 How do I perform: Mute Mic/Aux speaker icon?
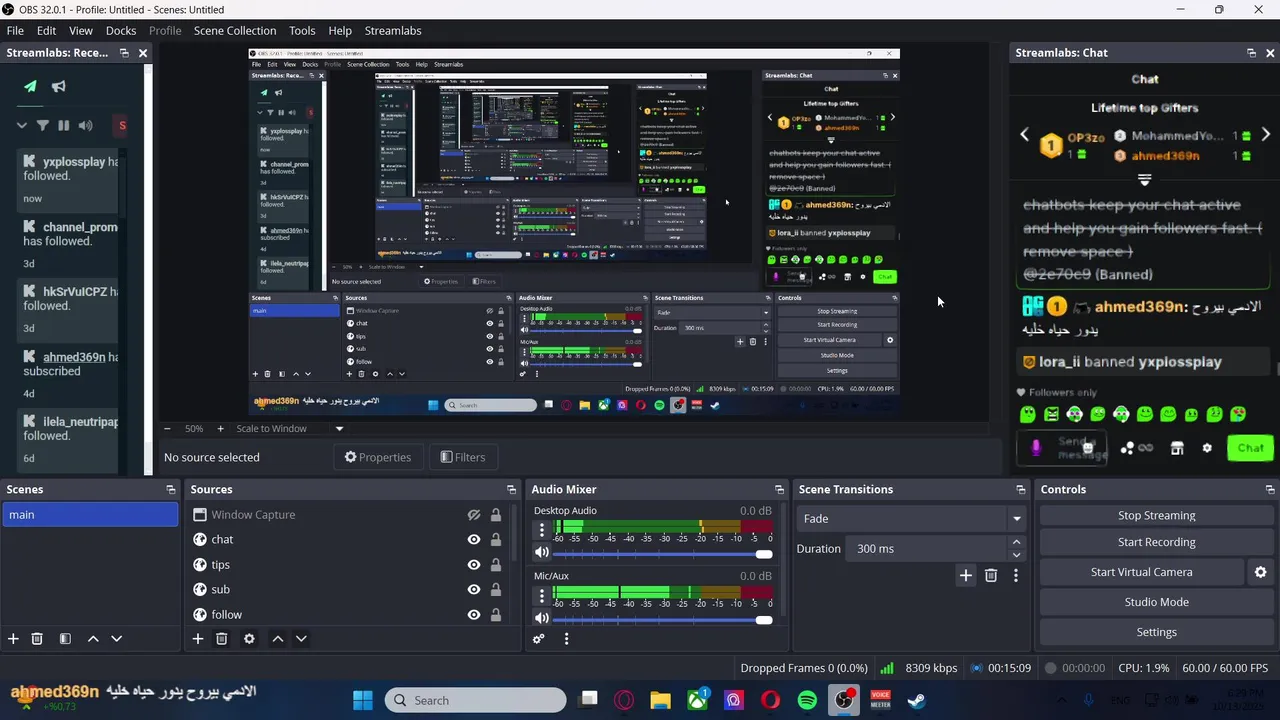(542, 618)
